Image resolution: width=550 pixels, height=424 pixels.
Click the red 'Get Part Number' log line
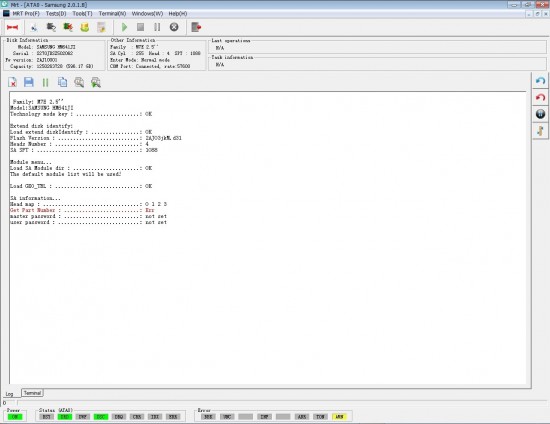(82, 210)
